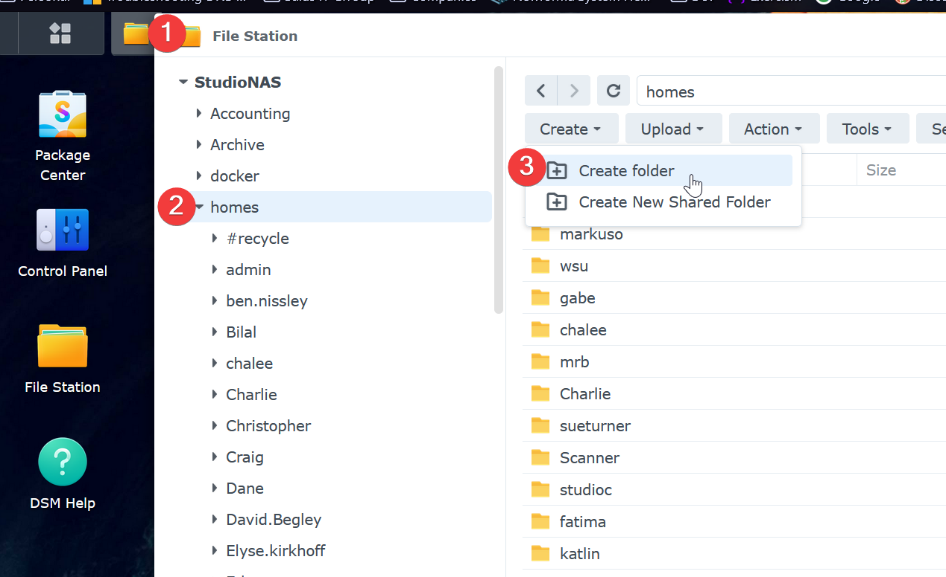The image size is (946, 577).
Task: Expand the Accounting folder
Action: [198, 113]
